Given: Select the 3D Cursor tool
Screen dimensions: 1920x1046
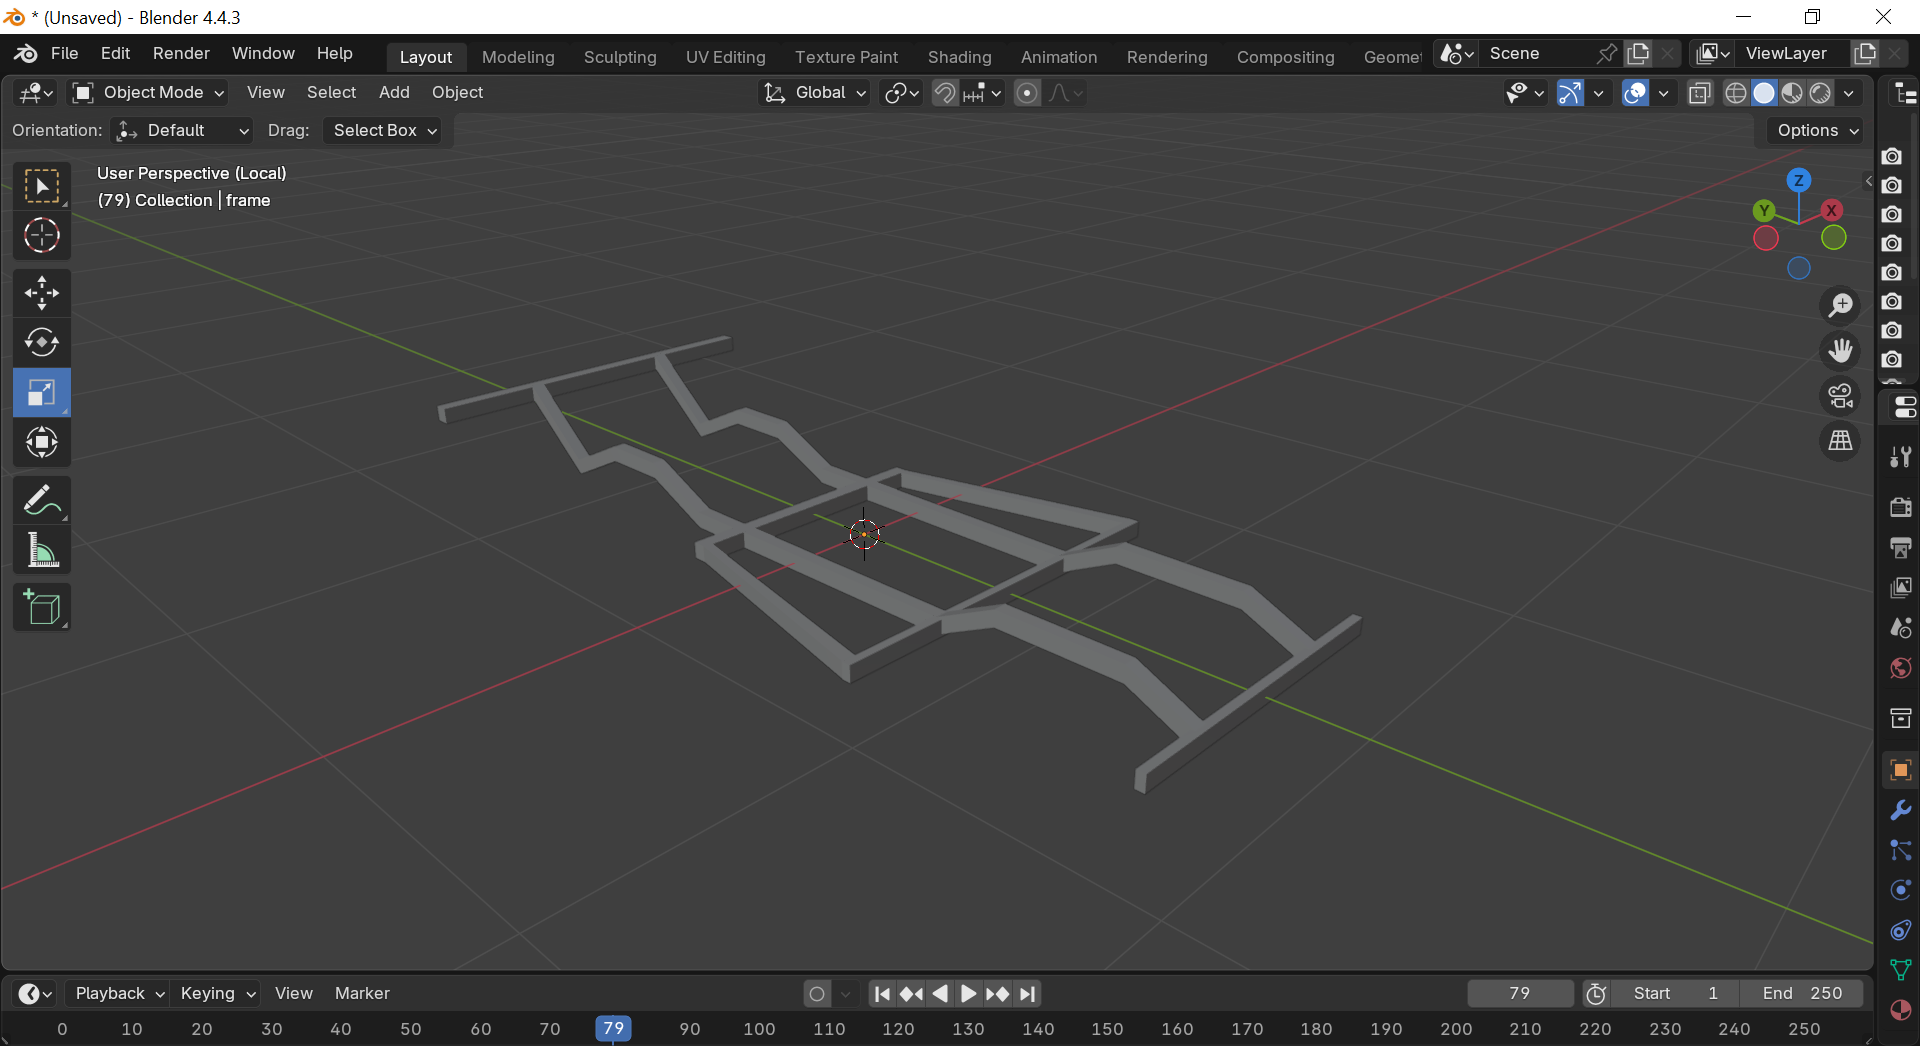Looking at the screenshot, I should (41, 236).
